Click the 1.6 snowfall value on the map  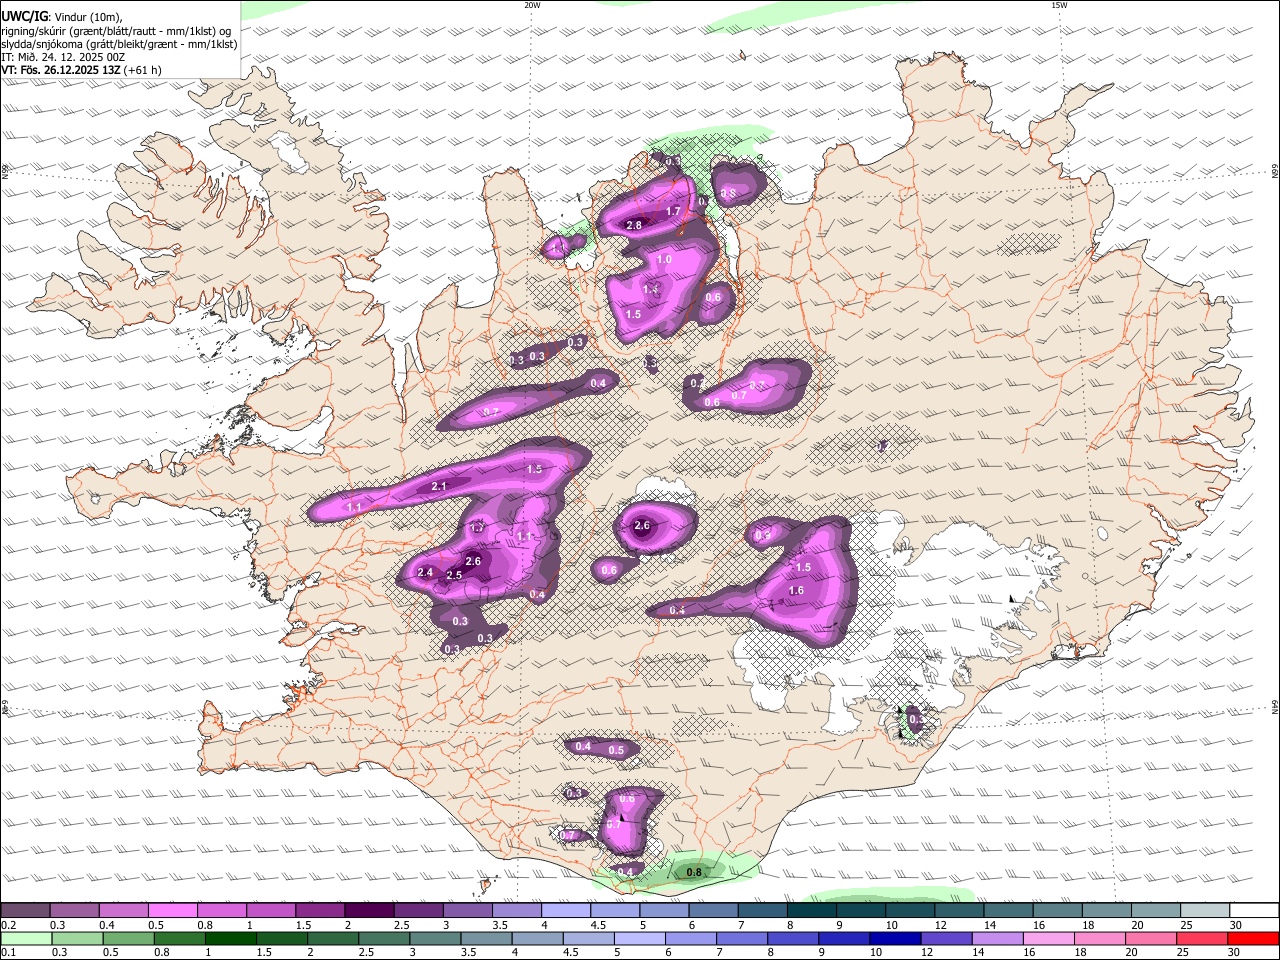coord(797,591)
